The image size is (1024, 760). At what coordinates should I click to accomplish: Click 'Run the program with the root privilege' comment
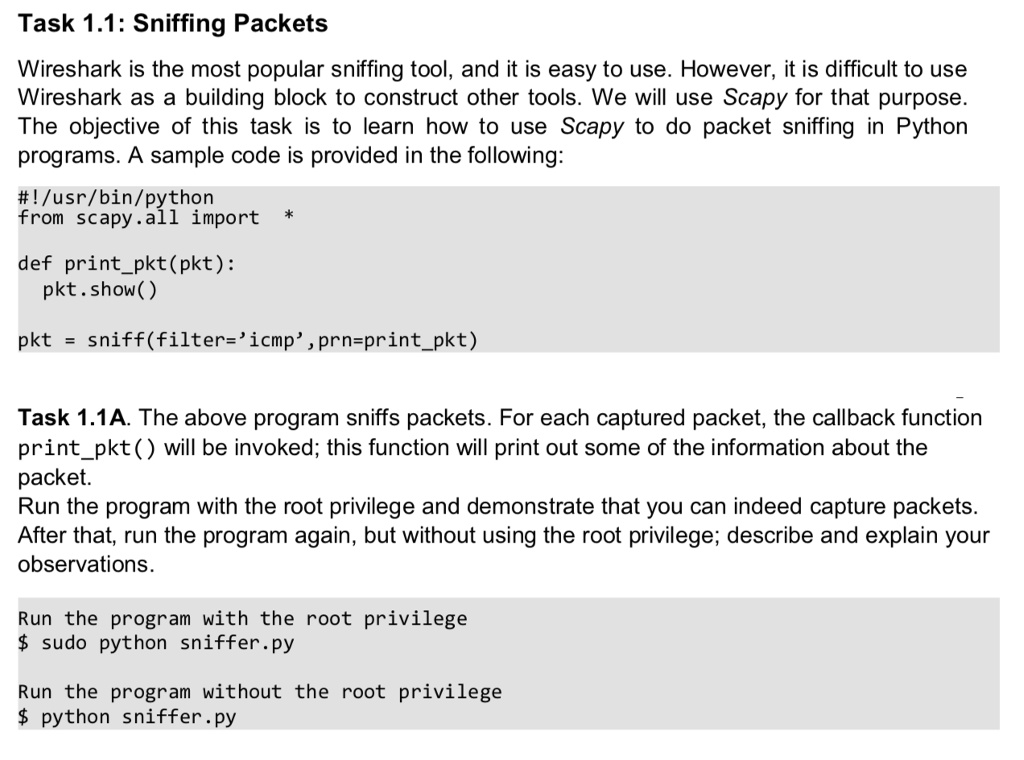coord(242,618)
